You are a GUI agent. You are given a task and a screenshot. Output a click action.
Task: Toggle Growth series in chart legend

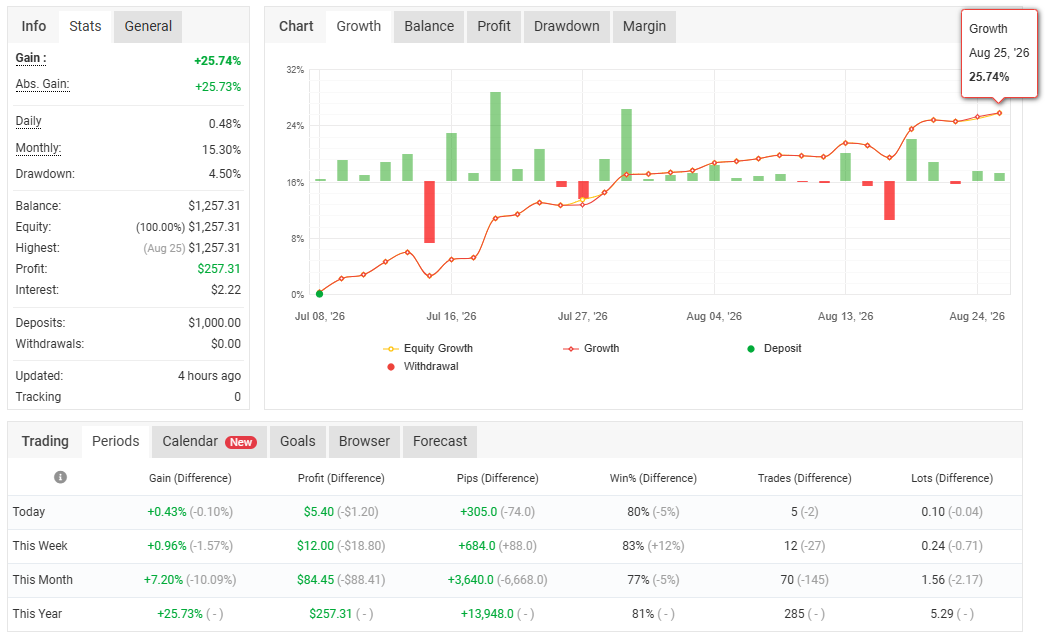[x=591, y=348]
